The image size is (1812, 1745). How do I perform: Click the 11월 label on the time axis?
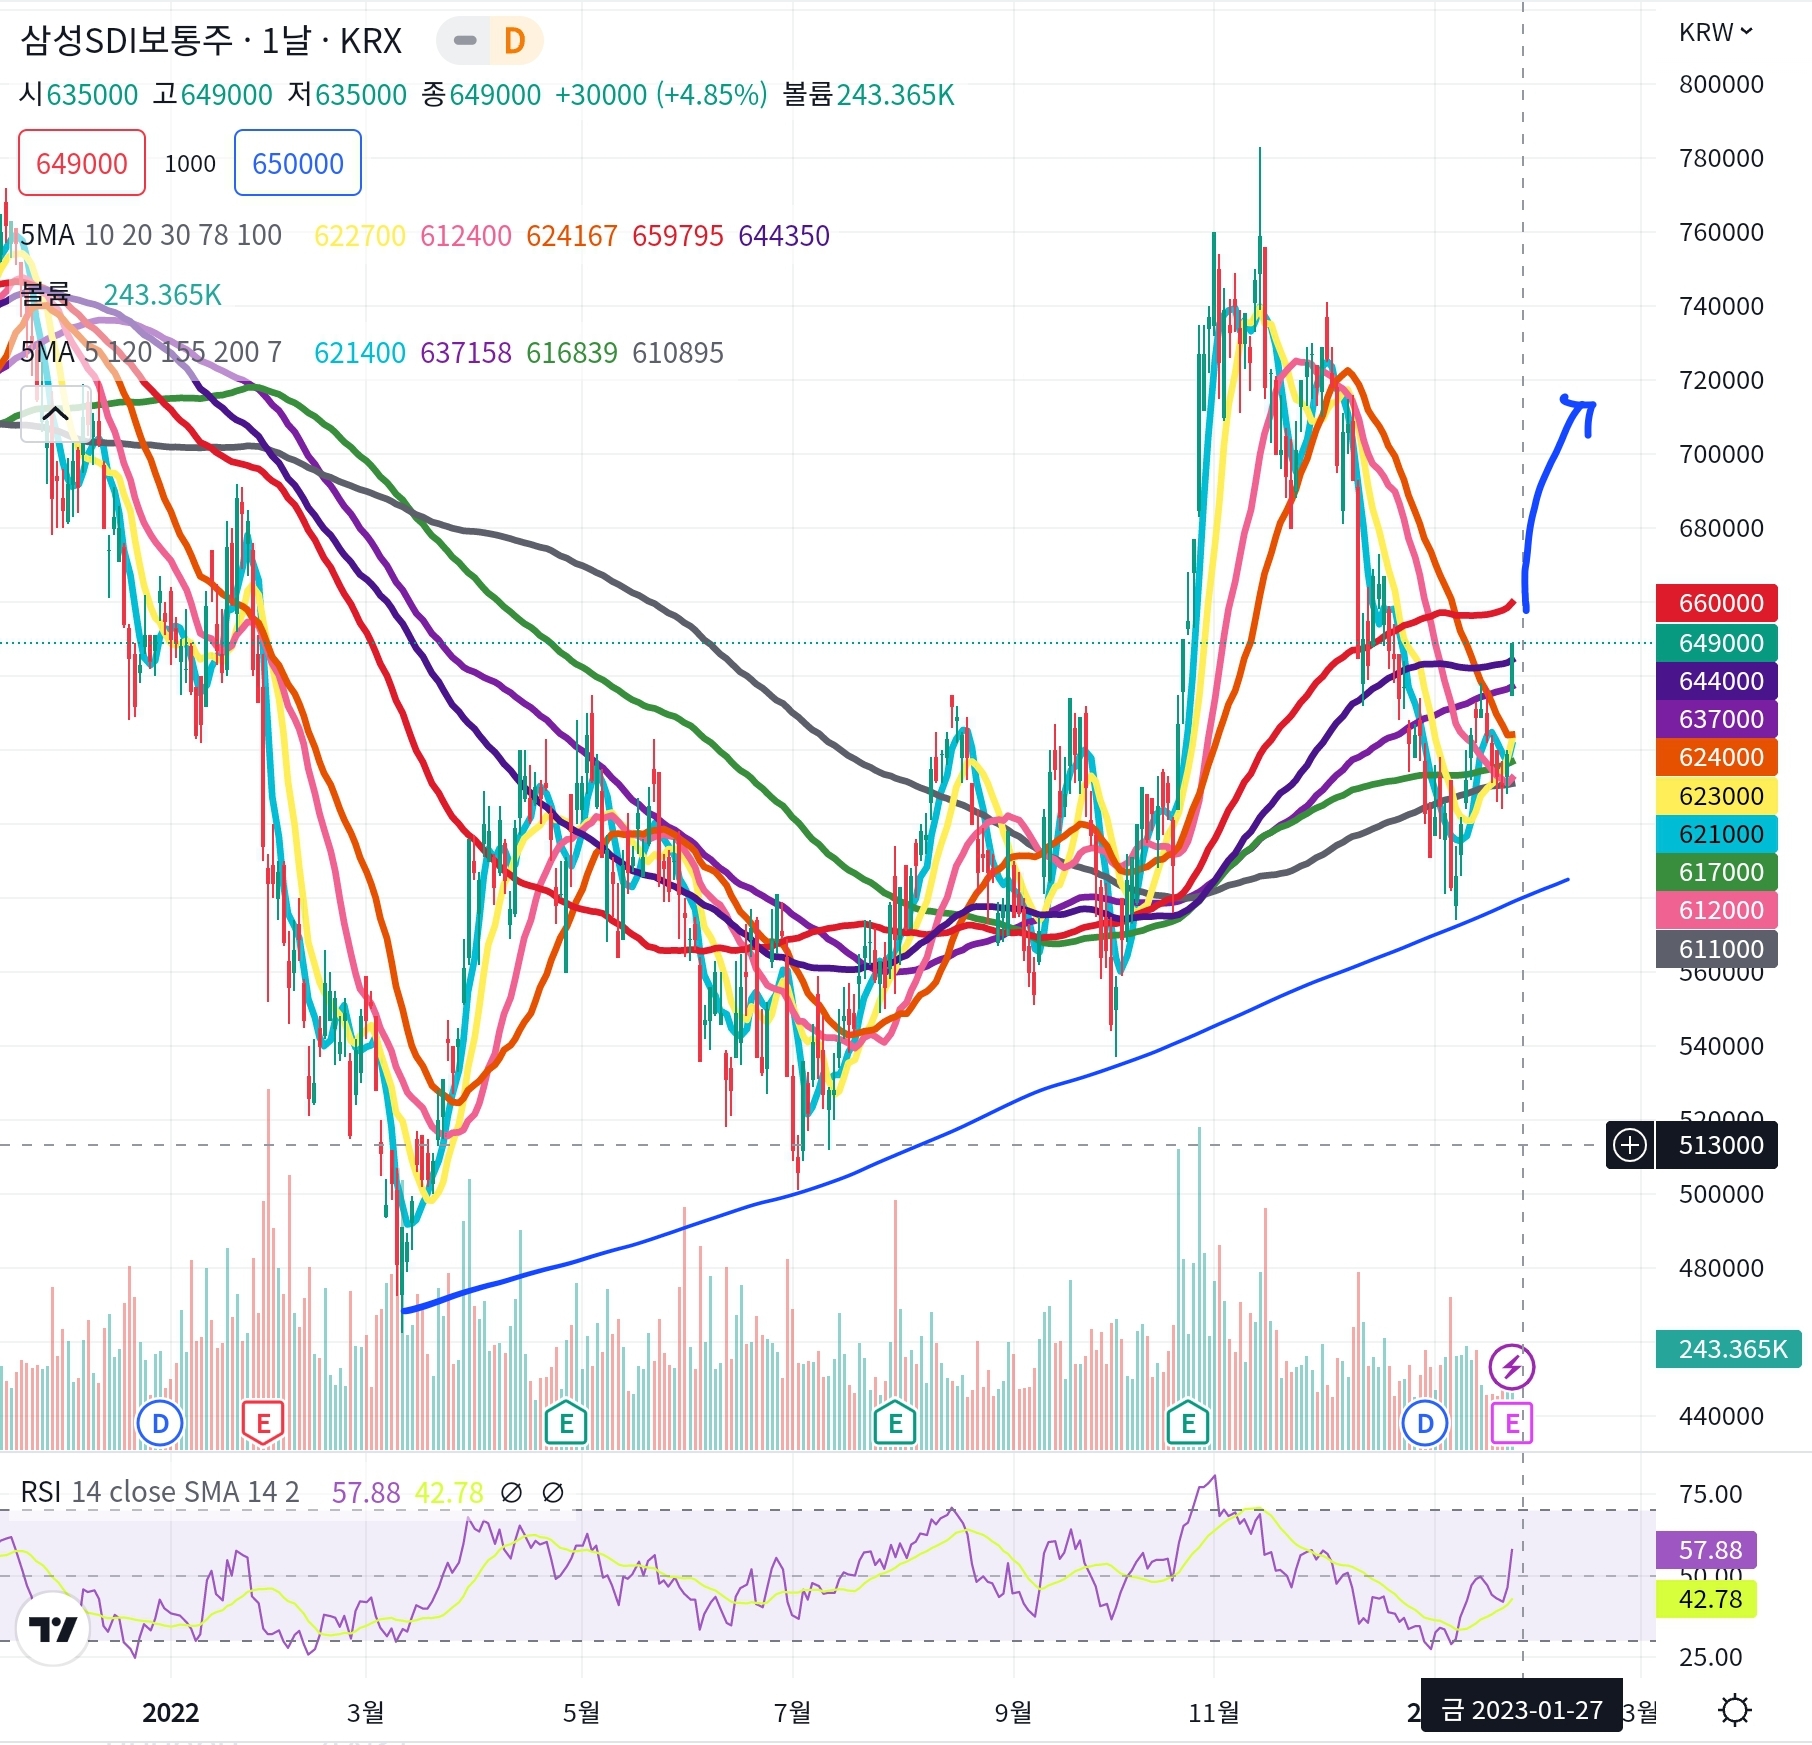[1213, 1713]
